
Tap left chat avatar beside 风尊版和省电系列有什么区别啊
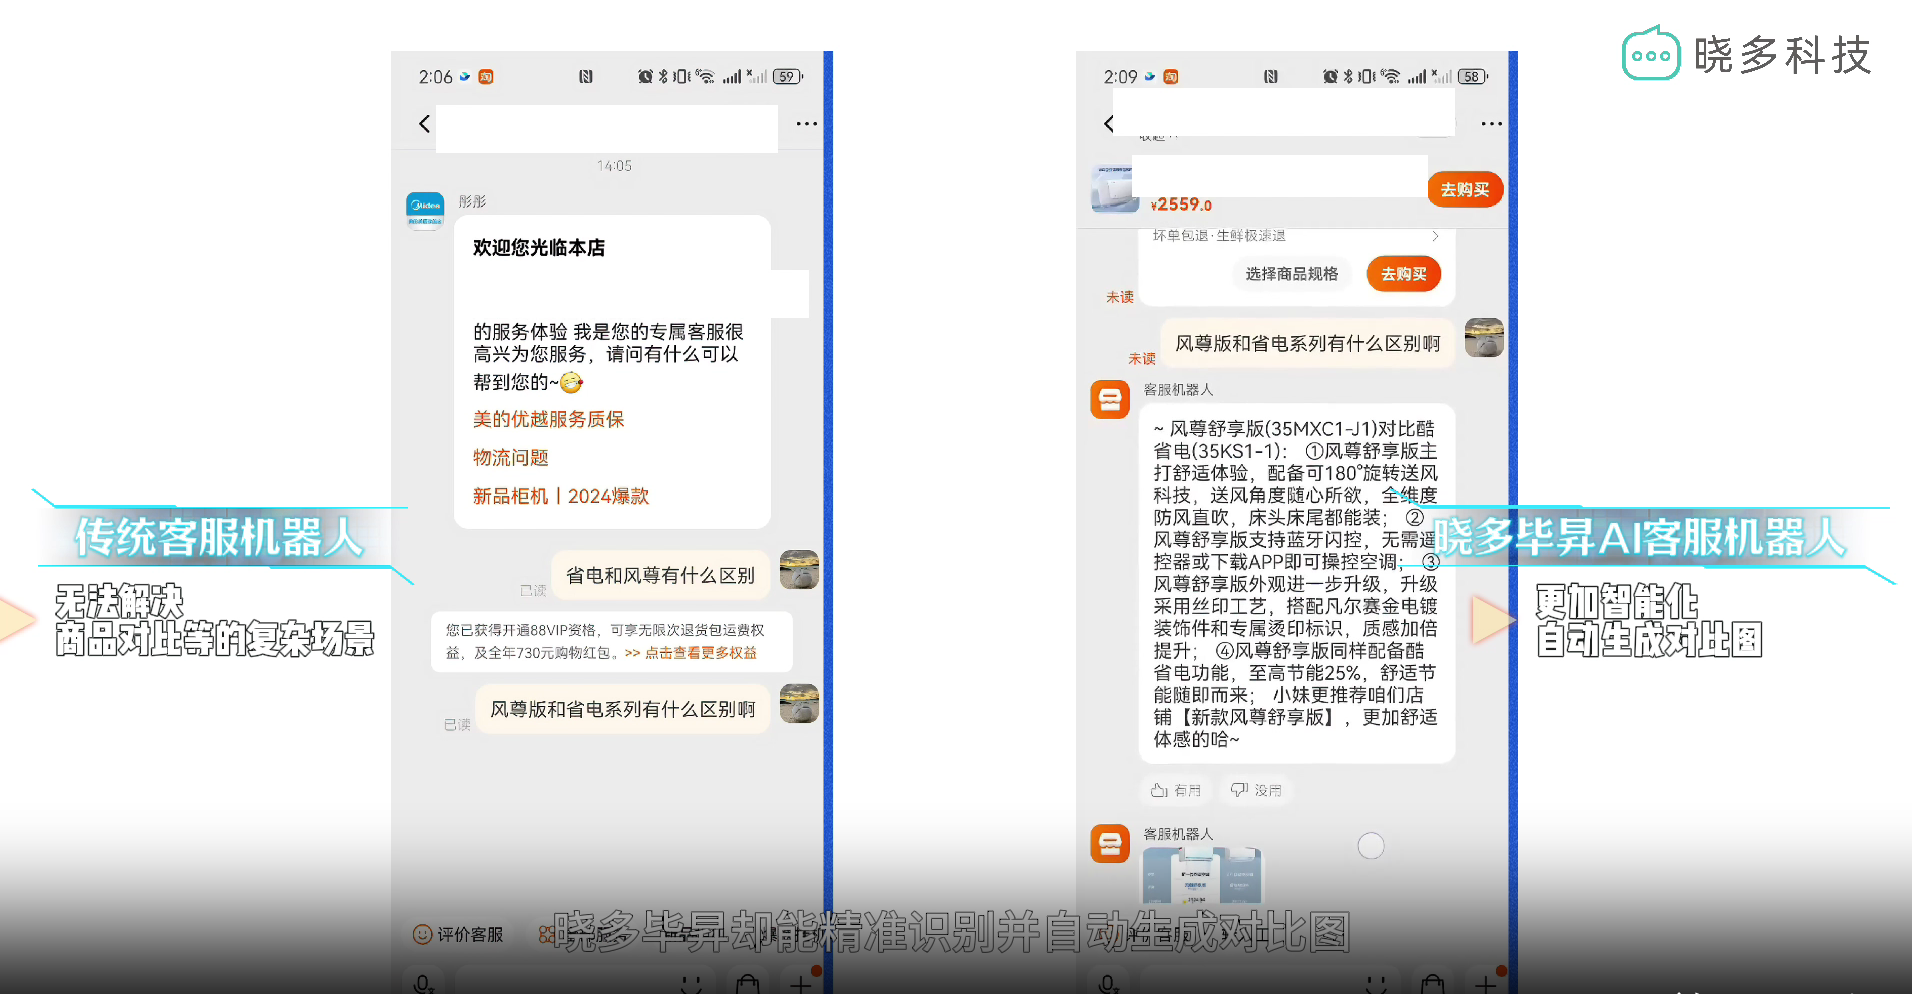pyautogui.click(x=799, y=703)
